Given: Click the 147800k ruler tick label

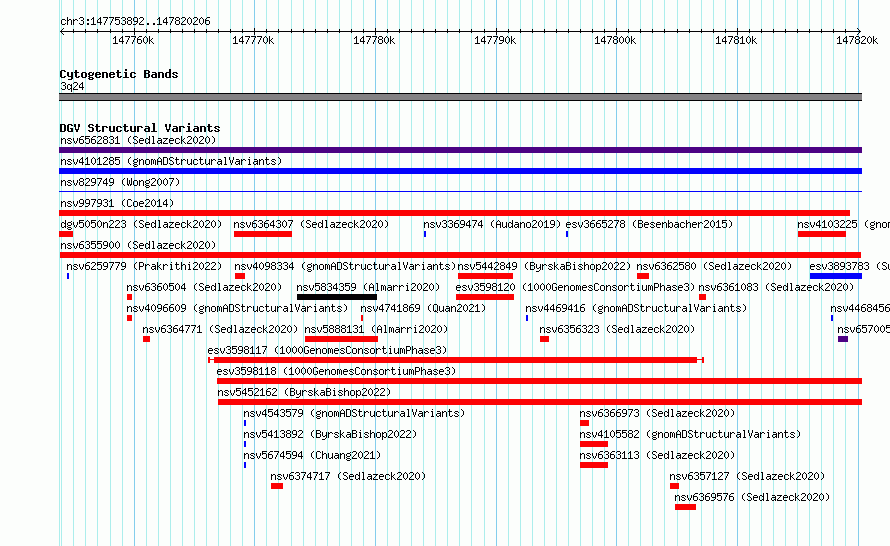Looking at the screenshot, I should [x=615, y=40].
